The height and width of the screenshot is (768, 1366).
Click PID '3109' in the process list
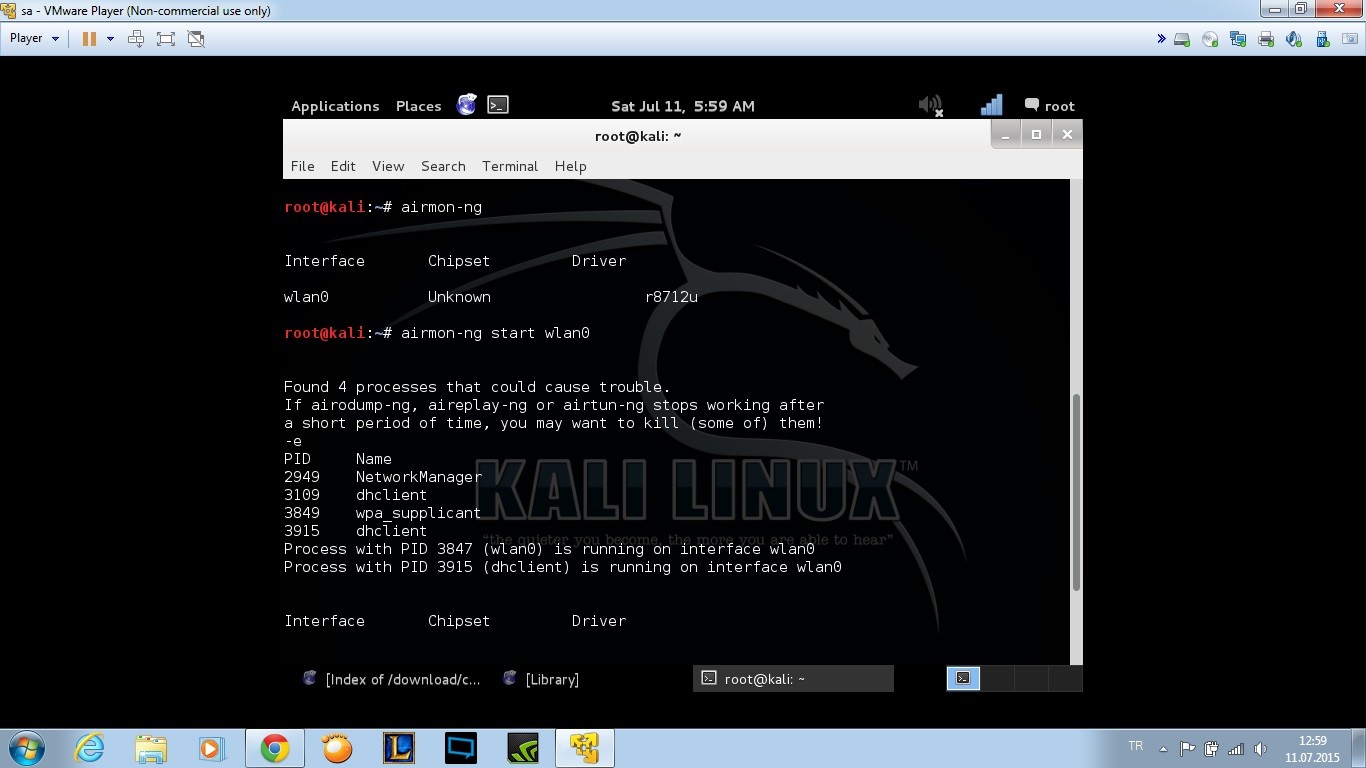click(x=302, y=495)
